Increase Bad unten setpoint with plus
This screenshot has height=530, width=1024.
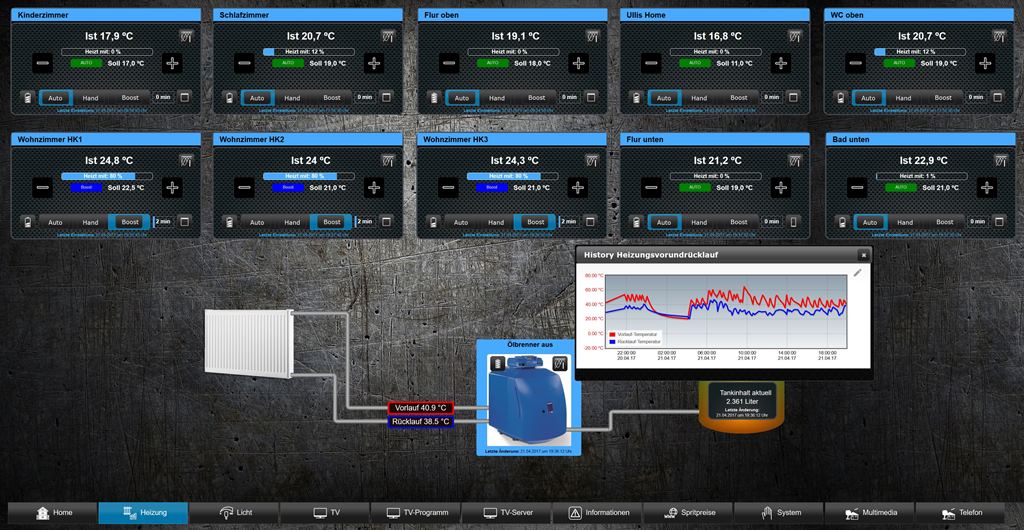985,188
